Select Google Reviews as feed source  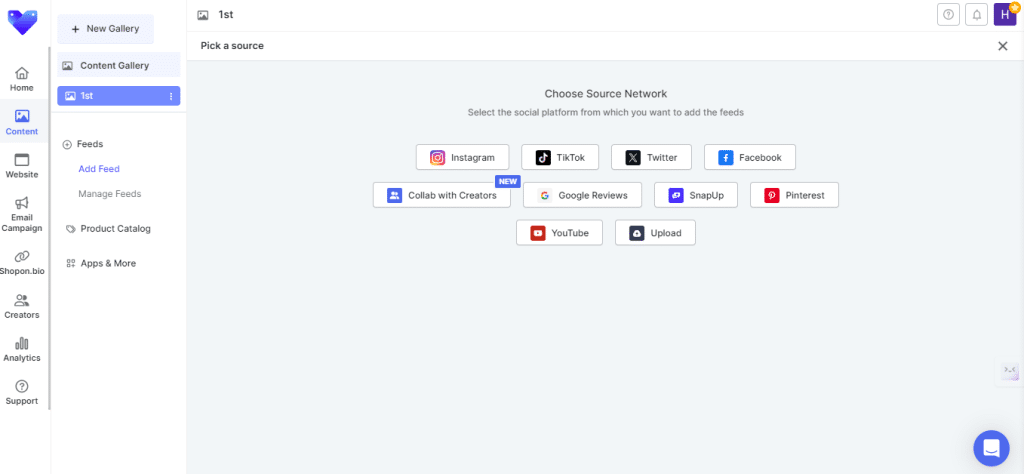[x=582, y=195]
